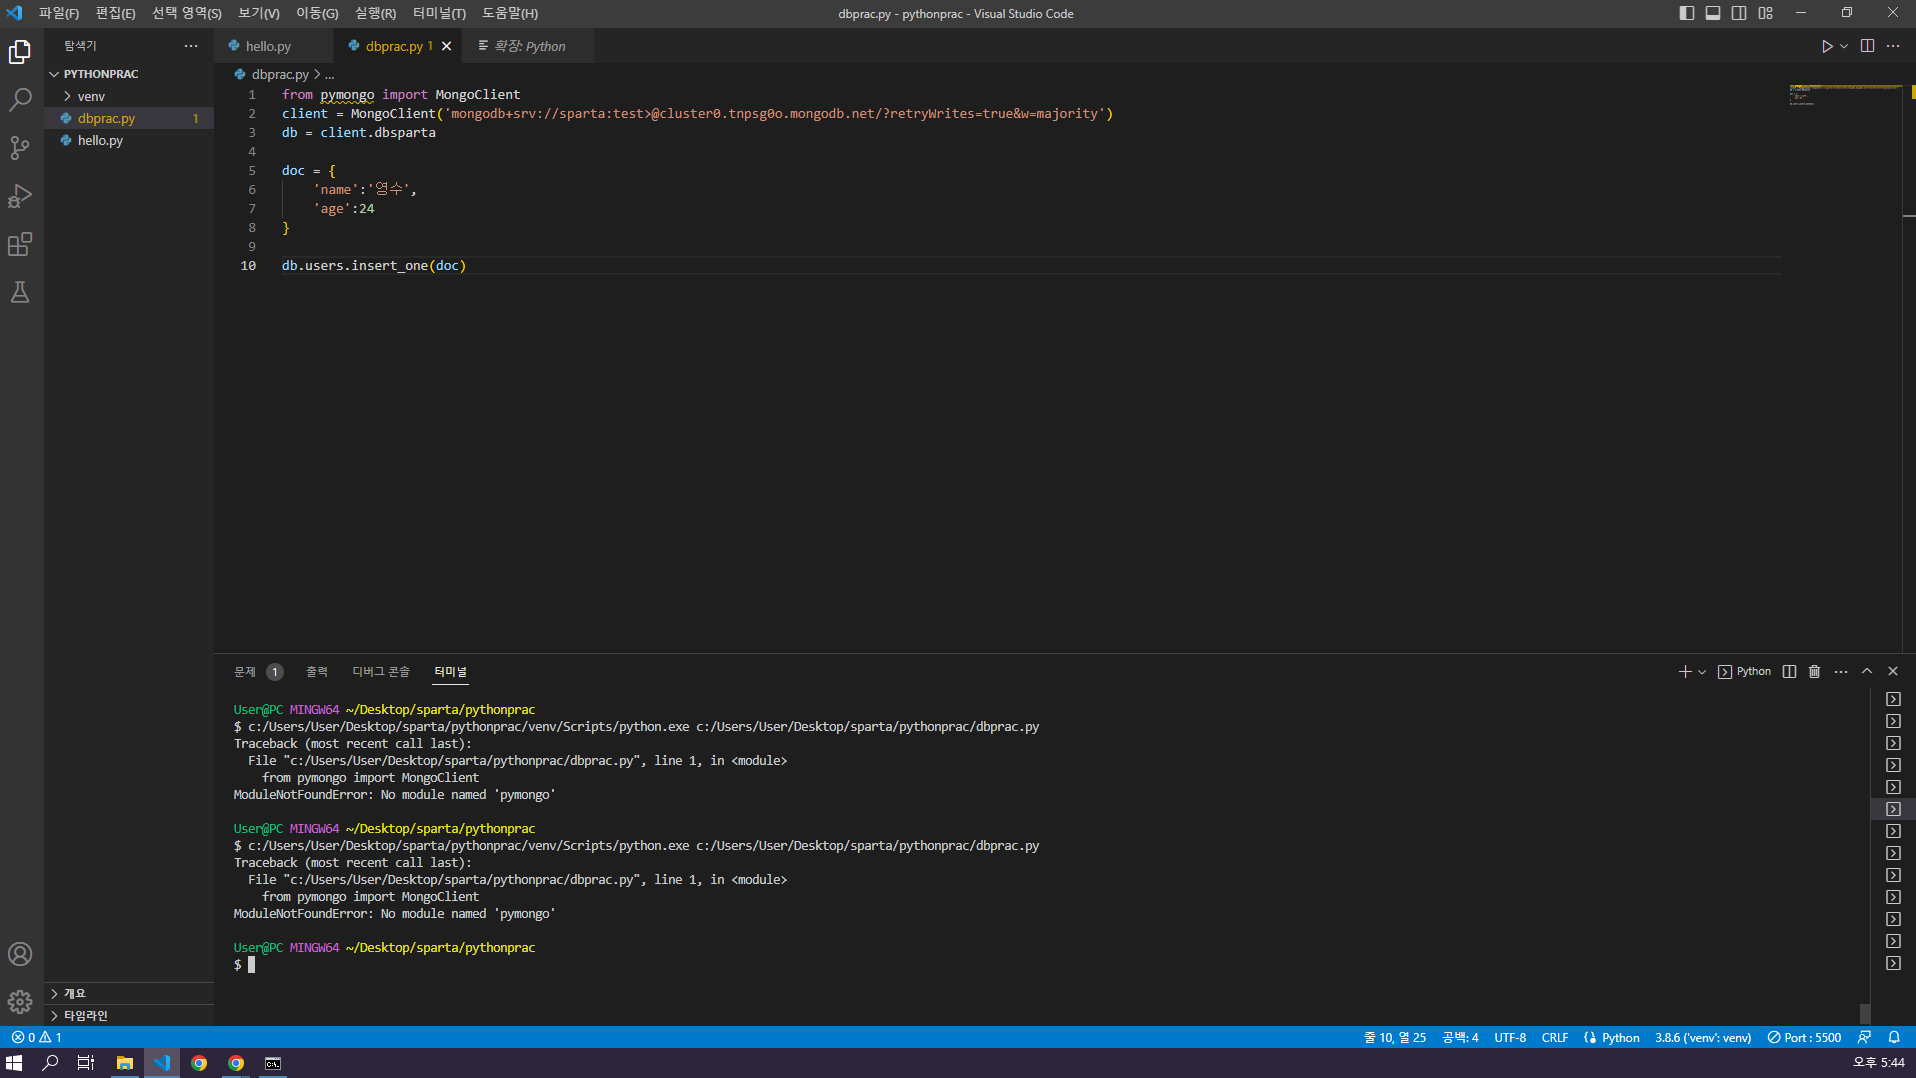
Task: Open the Search view in activity bar
Action: (20, 99)
